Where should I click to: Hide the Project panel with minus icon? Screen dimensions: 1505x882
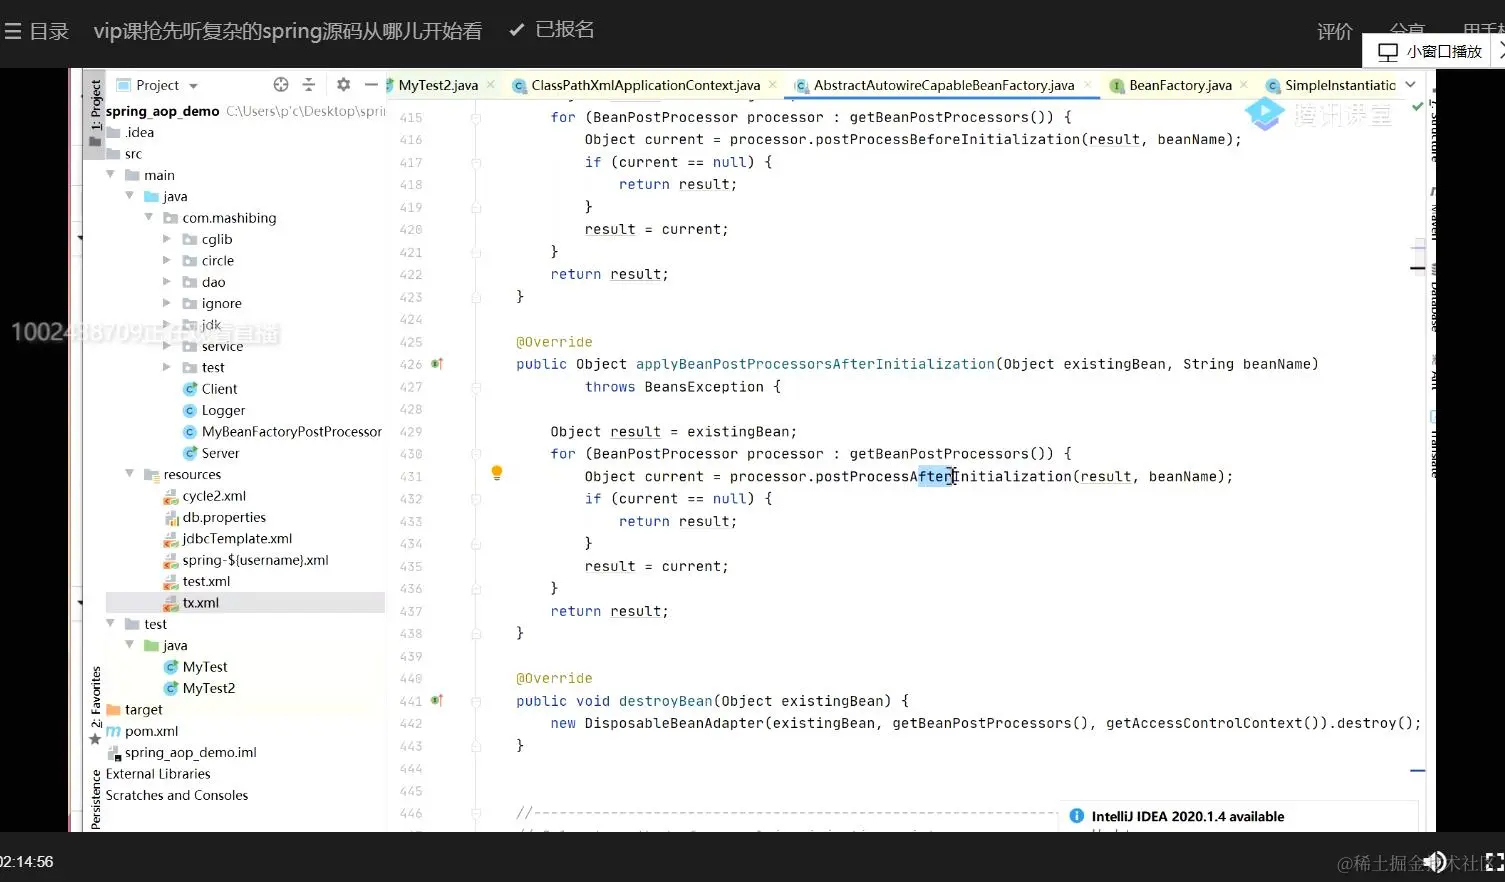tap(371, 85)
